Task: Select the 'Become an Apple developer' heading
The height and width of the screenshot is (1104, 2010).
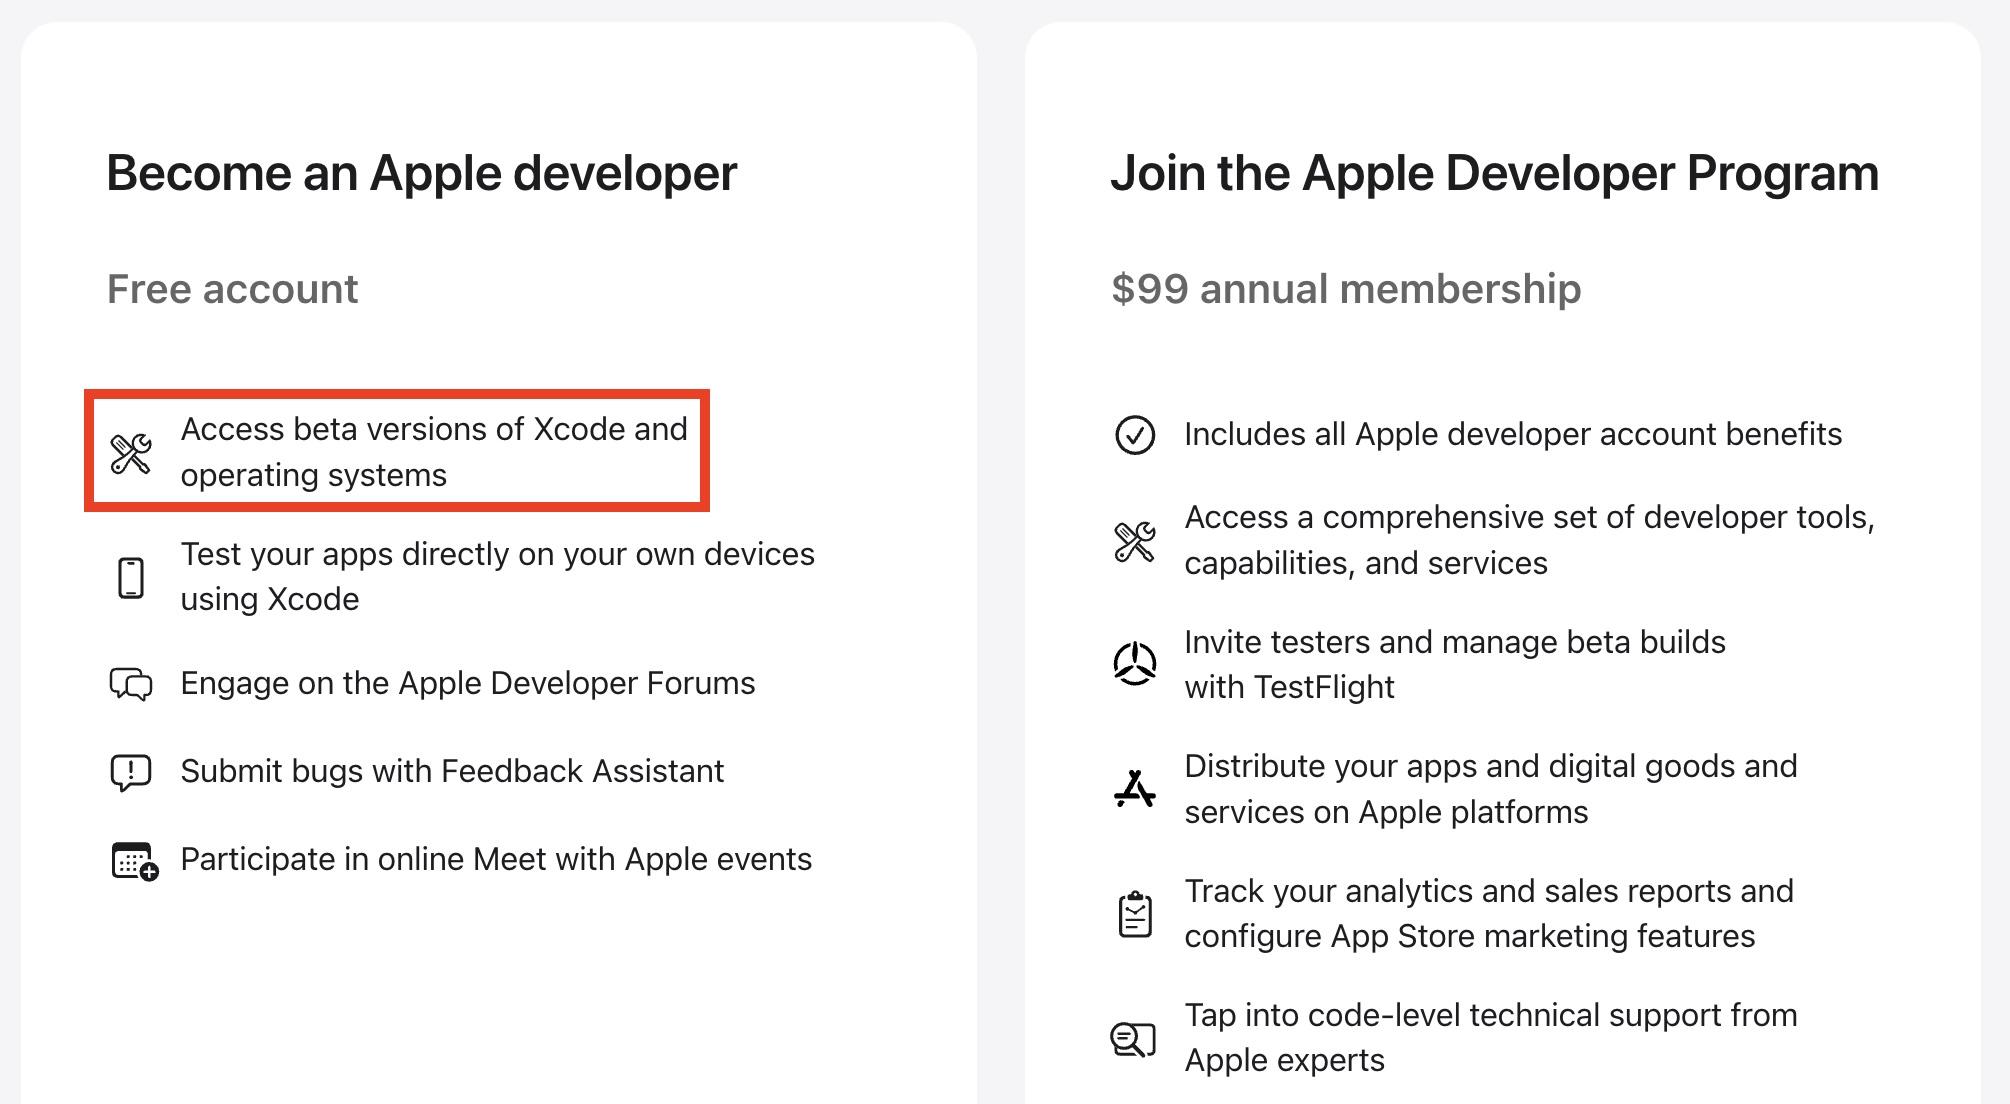Action: pyautogui.click(x=422, y=173)
